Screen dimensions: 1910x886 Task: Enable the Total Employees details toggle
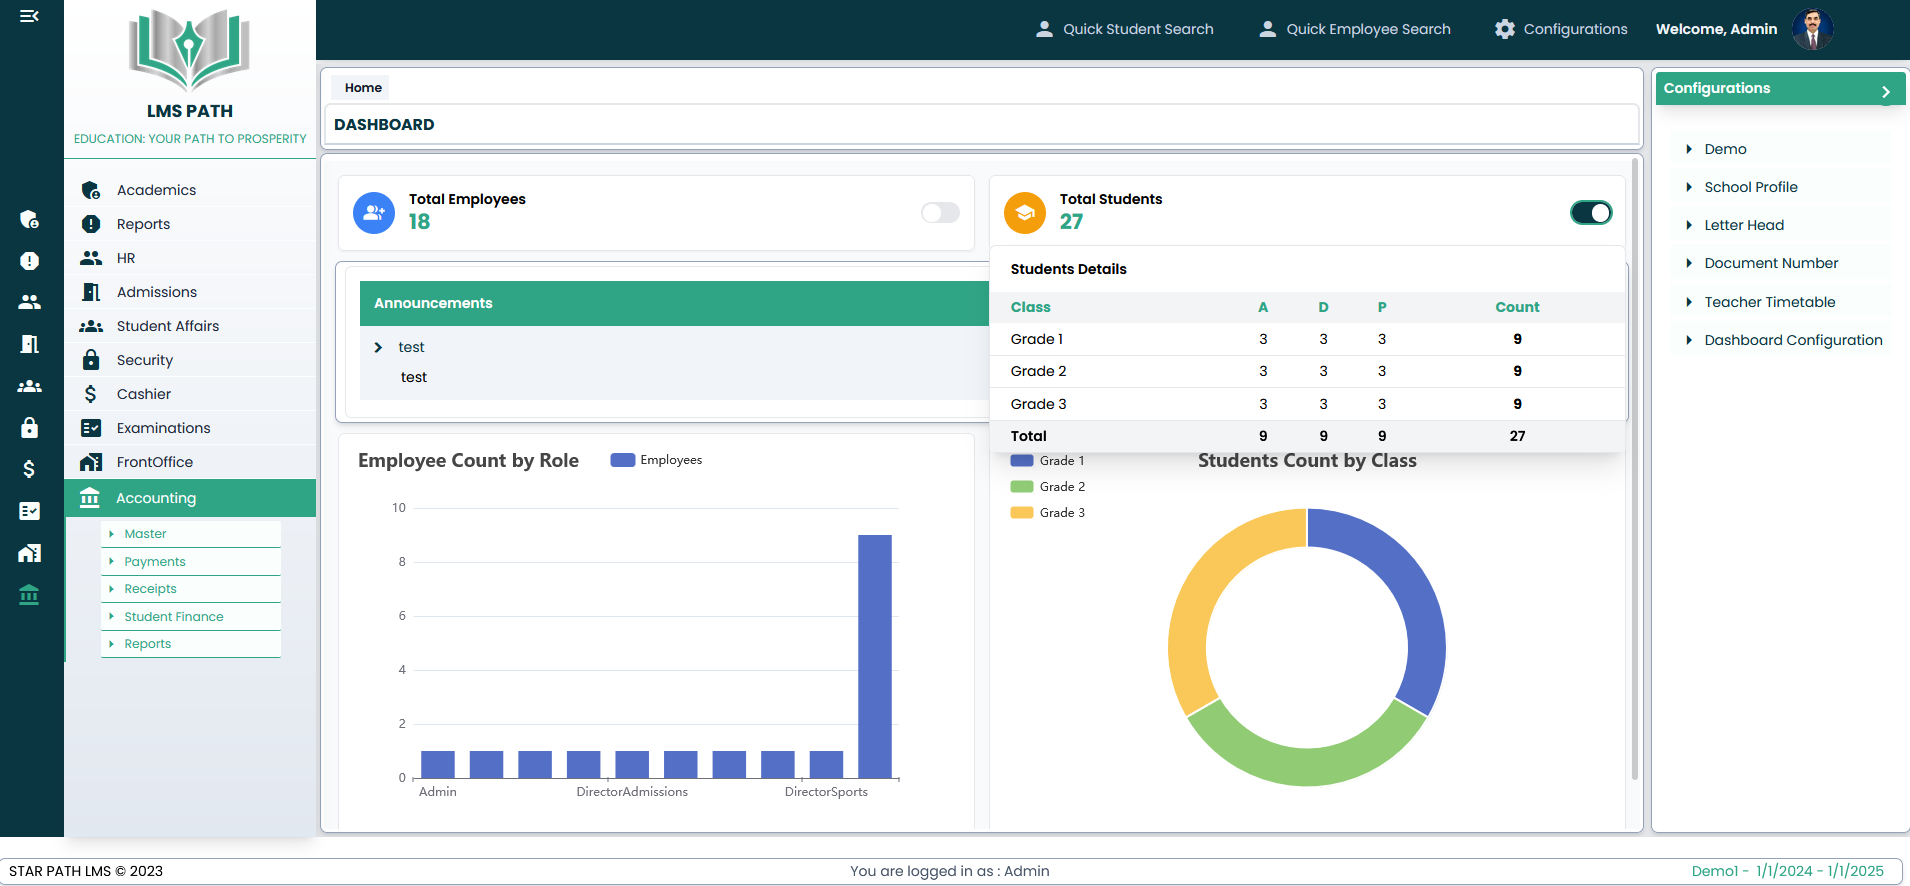click(x=940, y=212)
